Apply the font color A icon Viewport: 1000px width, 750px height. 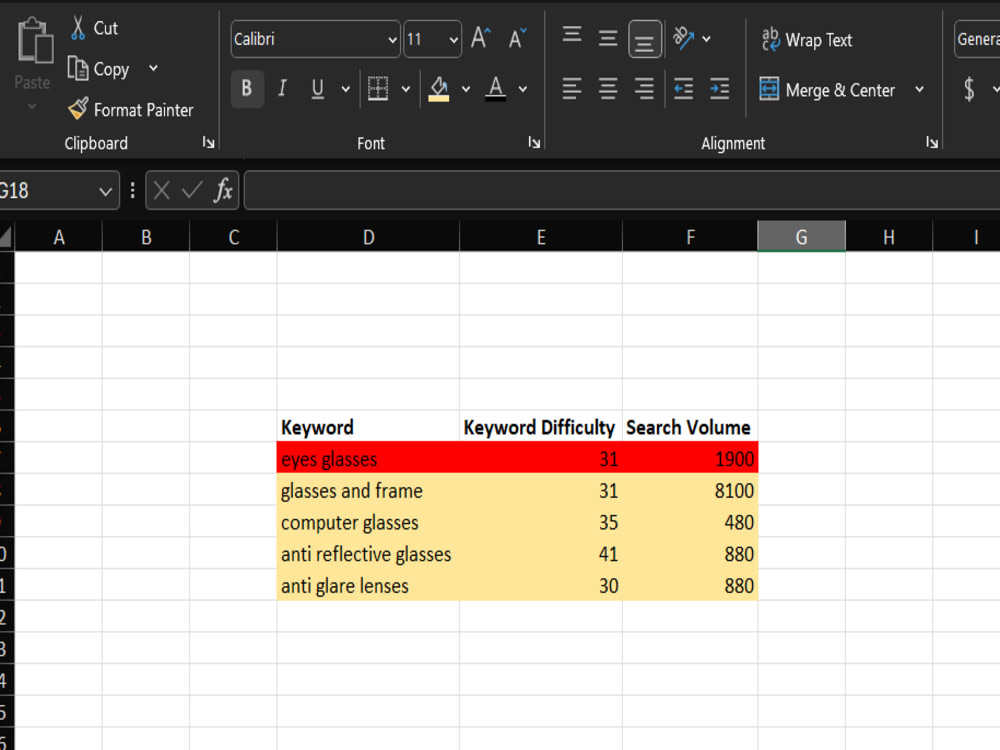pyautogui.click(x=496, y=88)
